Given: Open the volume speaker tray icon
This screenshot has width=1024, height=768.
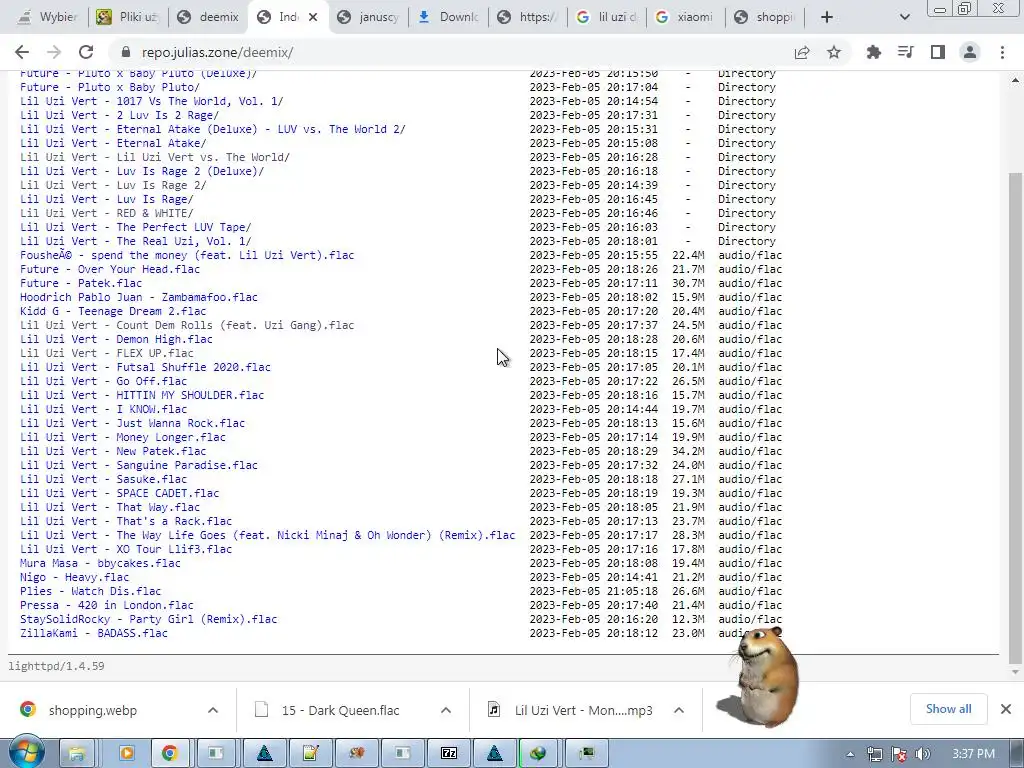Looking at the screenshot, I should [922, 754].
